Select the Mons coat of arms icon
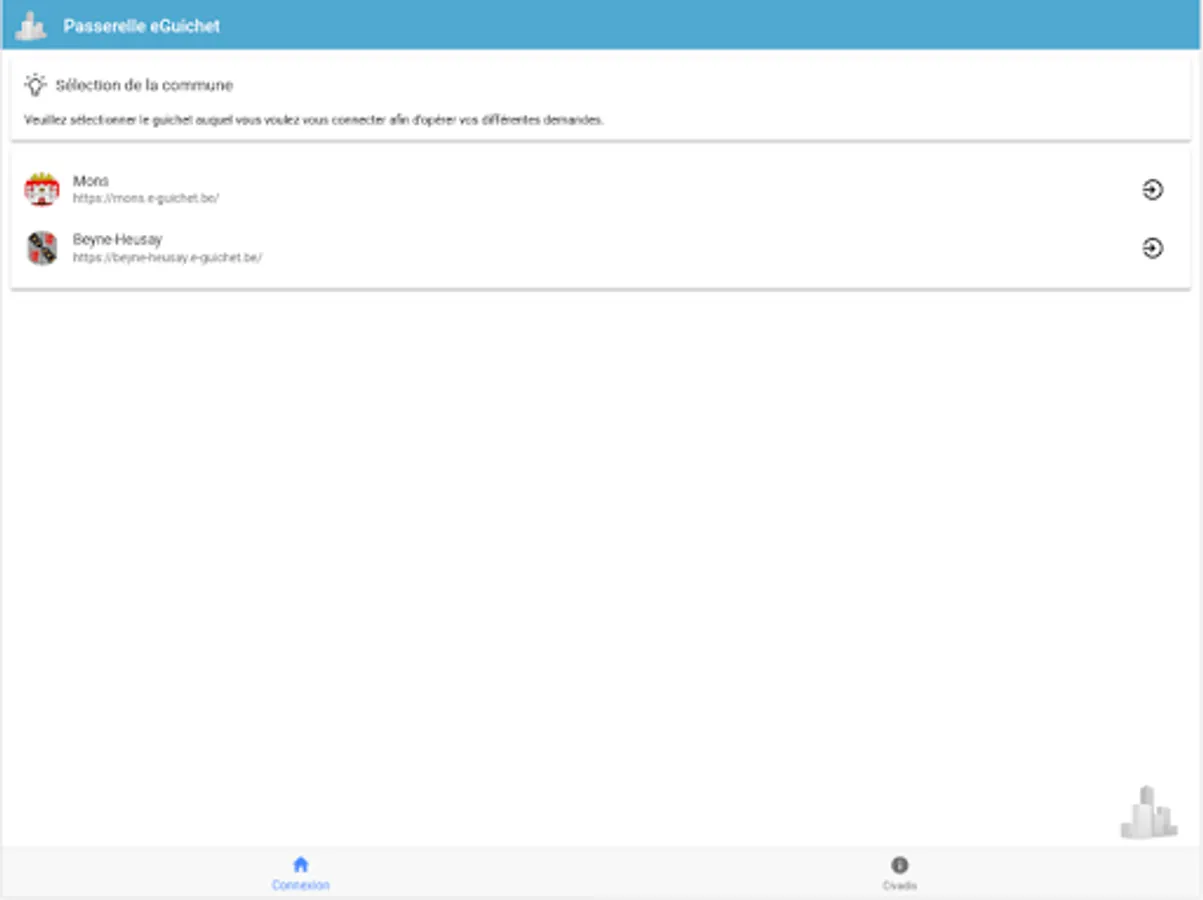The height and width of the screenshot is (900, 1203). click(40, 188)
